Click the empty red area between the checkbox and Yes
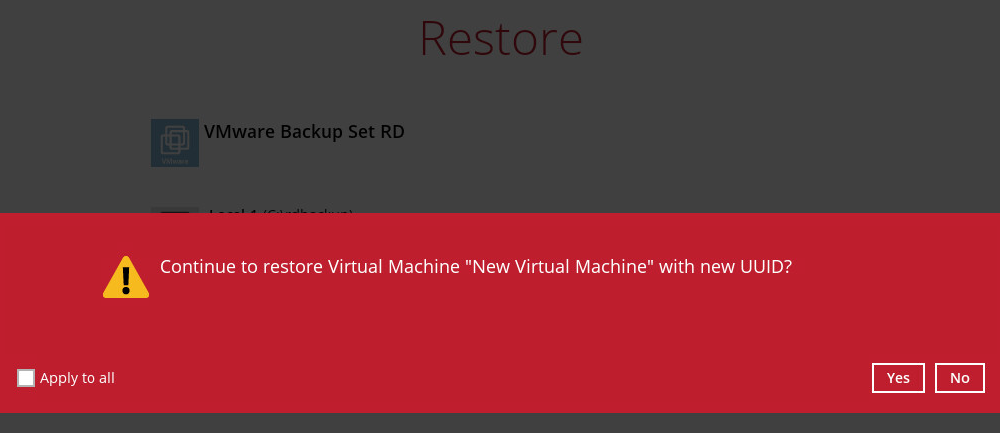 480,378
